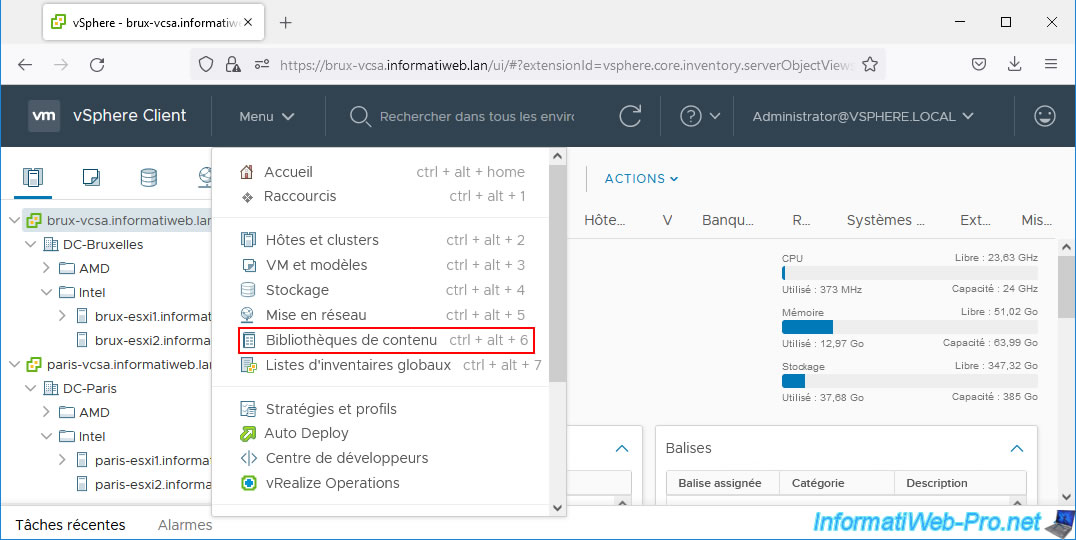1076x540 pixels.
Task: Click the Mémoire usage bar
Action: click(910, 327)
